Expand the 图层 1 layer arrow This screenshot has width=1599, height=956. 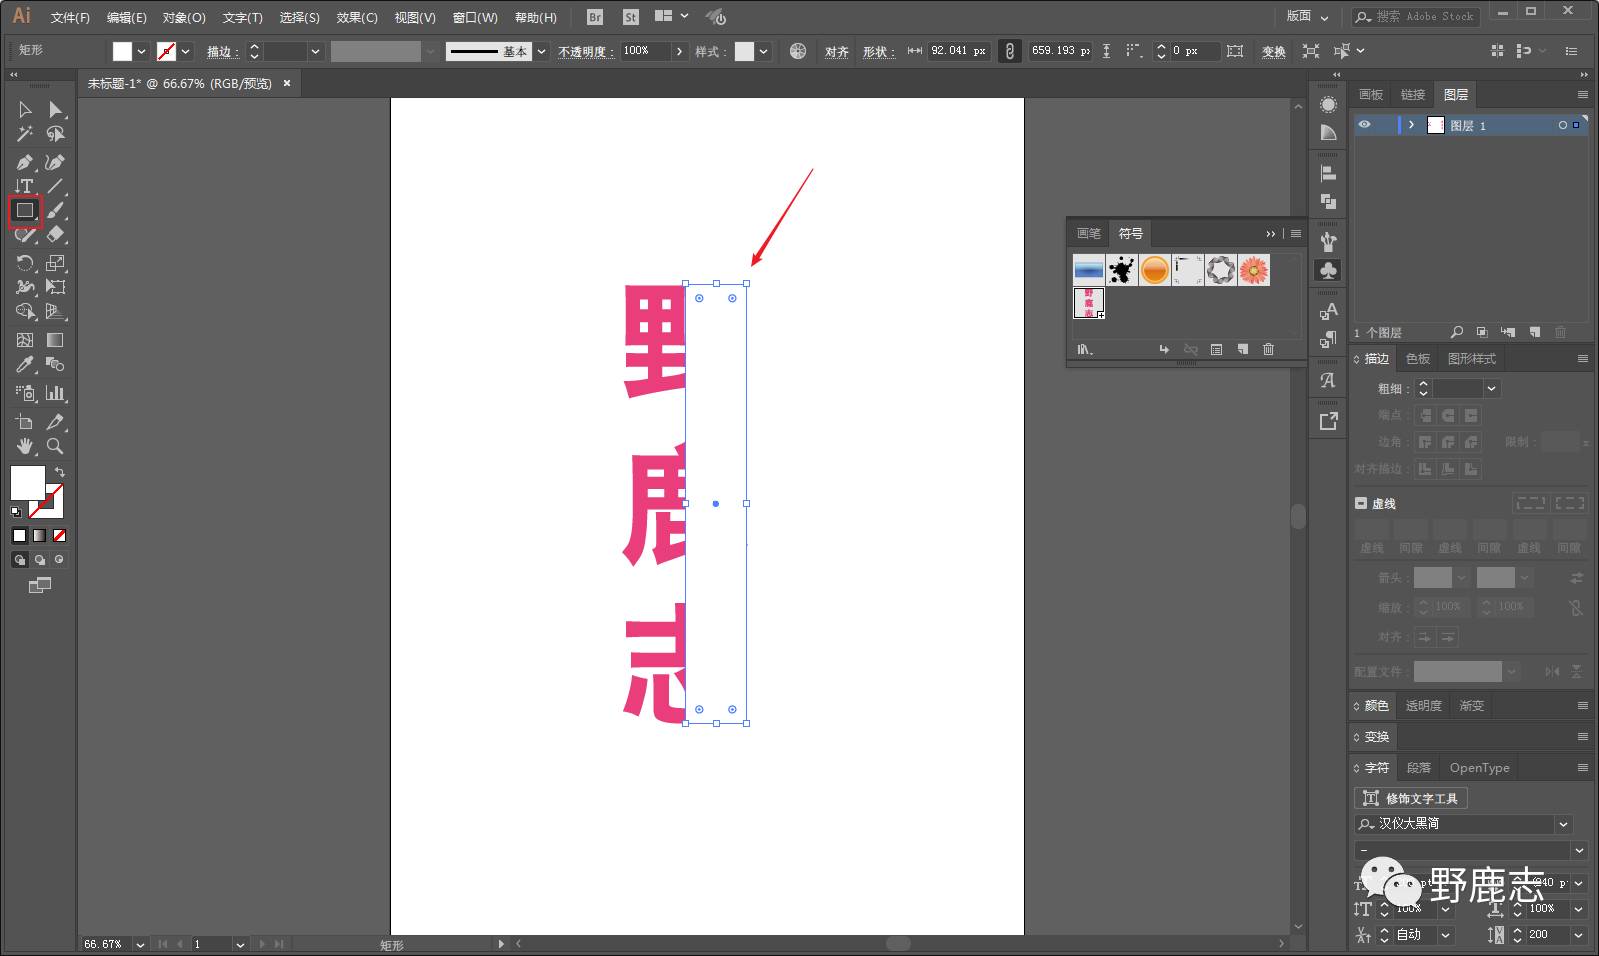[1411, 125]
